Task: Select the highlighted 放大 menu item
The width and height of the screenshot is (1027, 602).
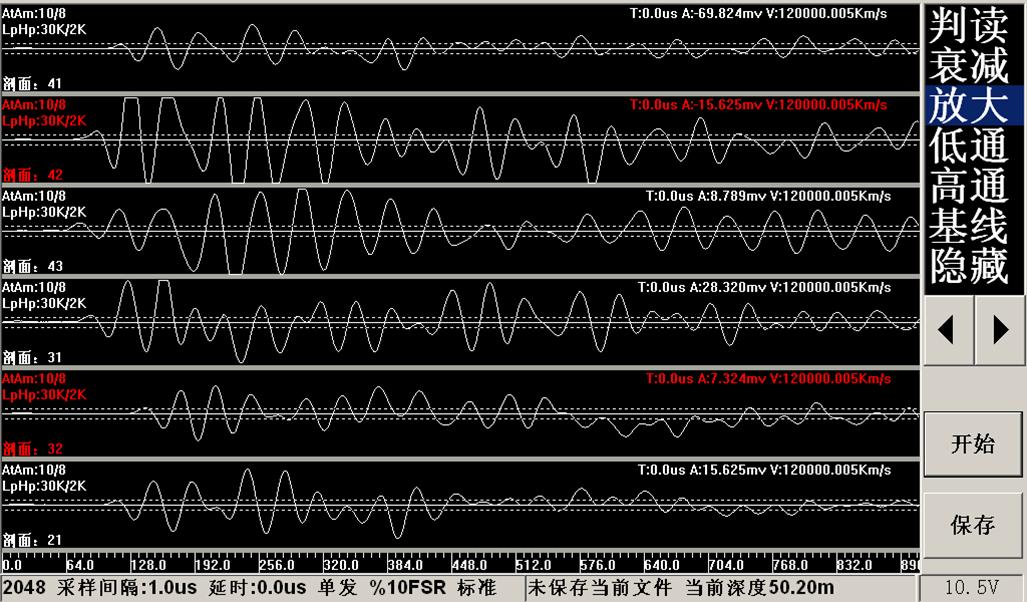Action: (973, 105)
